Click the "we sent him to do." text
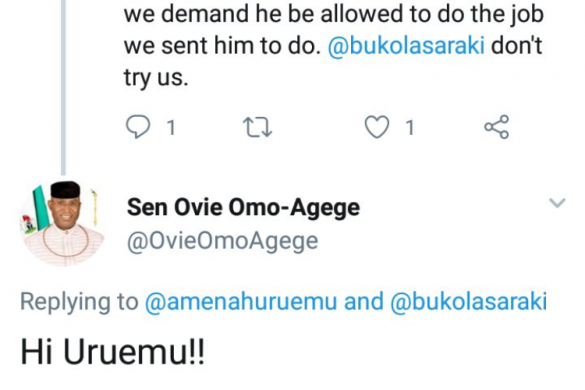This screenshot has height=390, width=585. click(x=222, y=46)
